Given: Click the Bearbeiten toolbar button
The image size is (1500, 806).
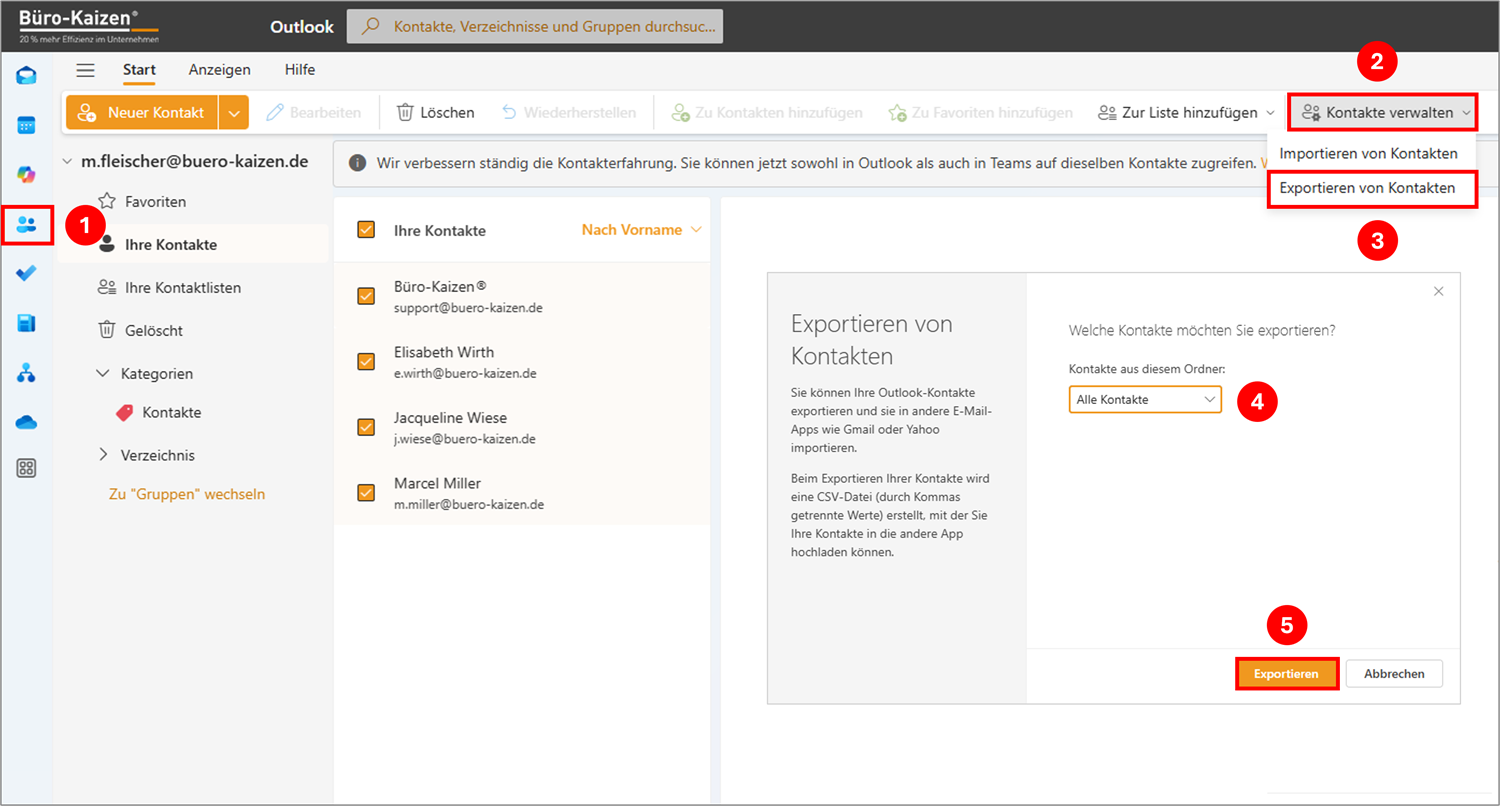Looking at the screenshot, I should coord(314,113).
